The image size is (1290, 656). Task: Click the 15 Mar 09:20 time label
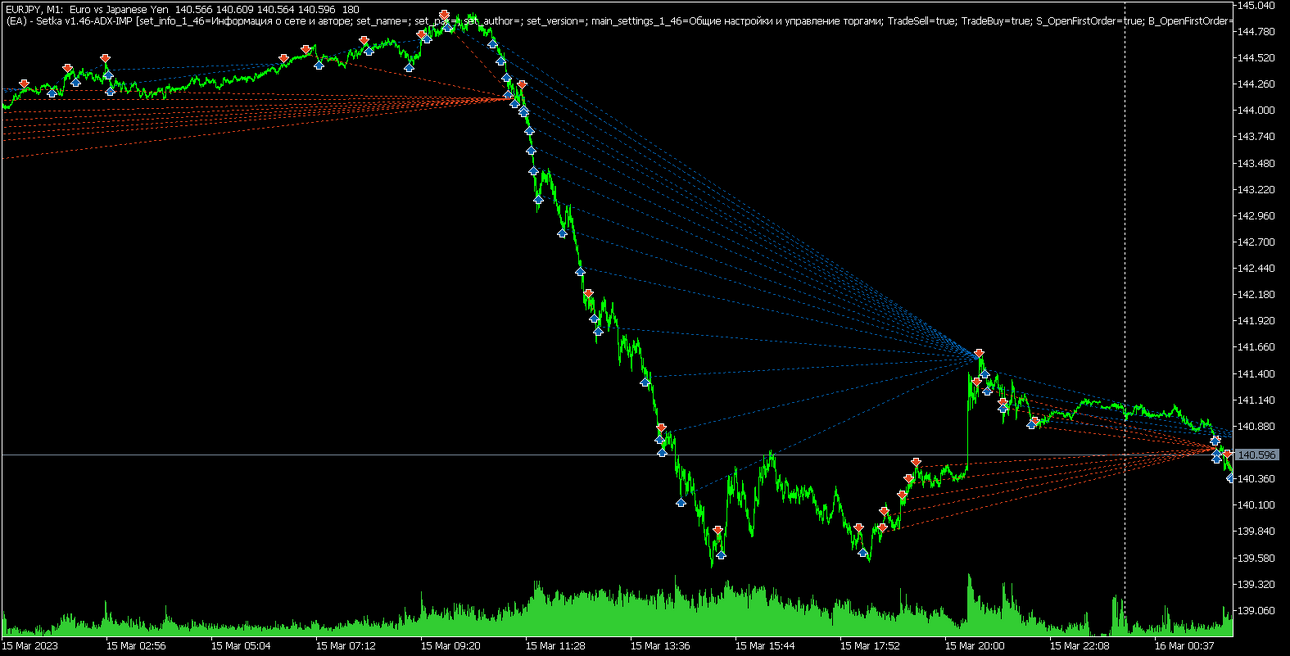[x=451, y=646]
